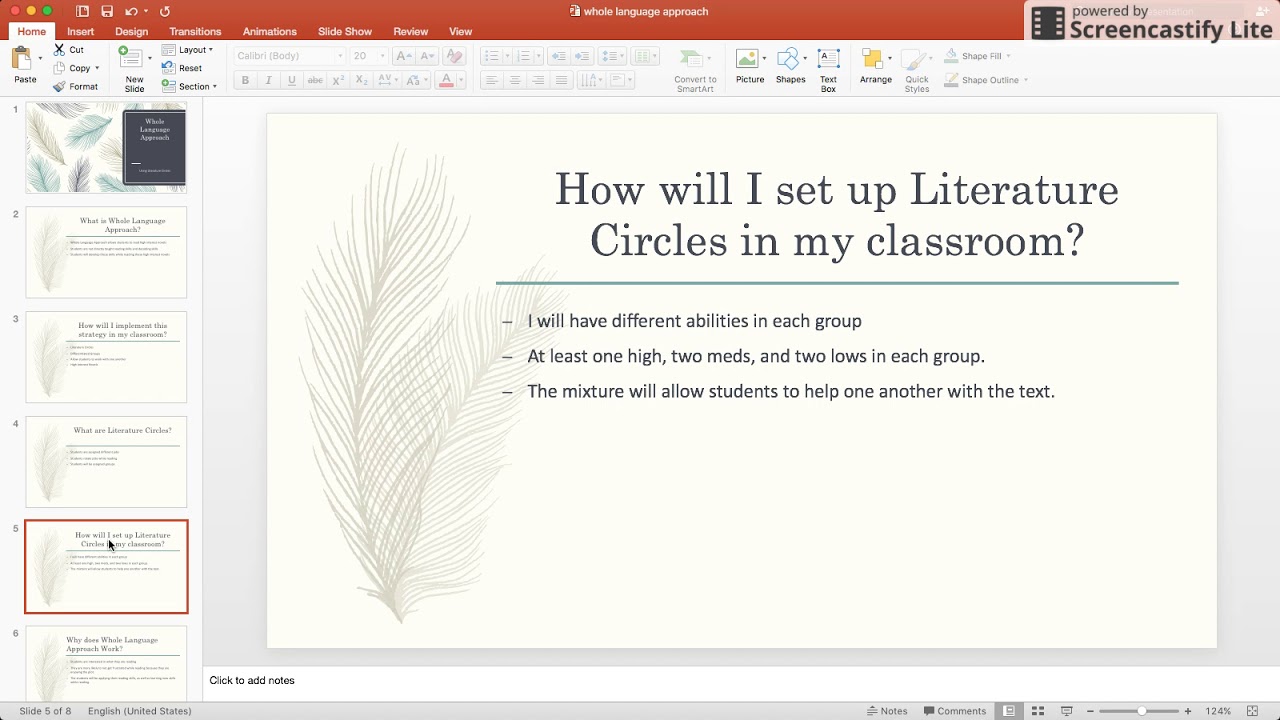This screenshot has width=1280, height=720.
Task: Switch to the Review tab
Action: [411, 31]
